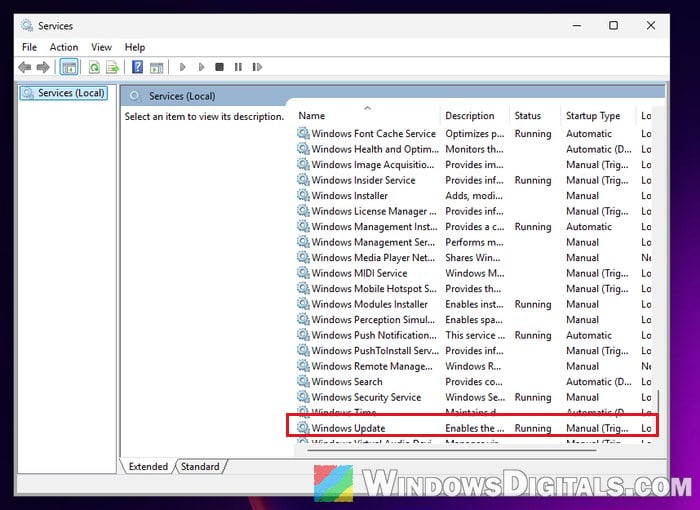700x510 pixels.
Task: Click the Export List toolbar icon
Action: 112,67
